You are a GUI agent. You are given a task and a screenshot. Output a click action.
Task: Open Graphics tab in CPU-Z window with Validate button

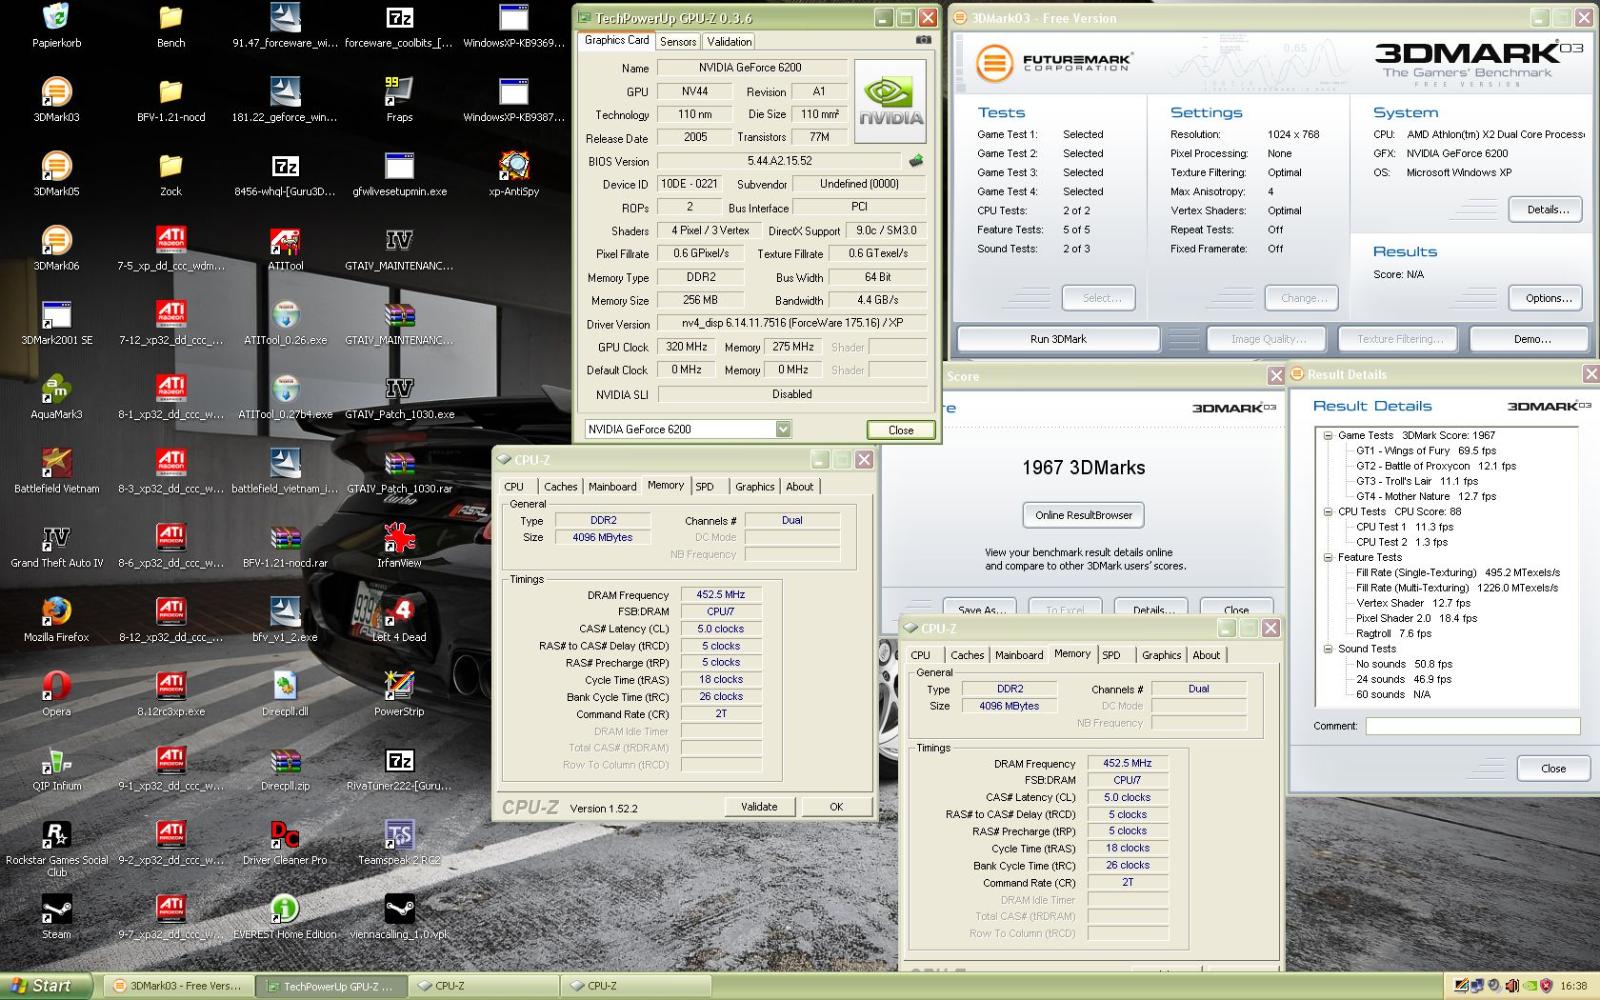(755, 486)
